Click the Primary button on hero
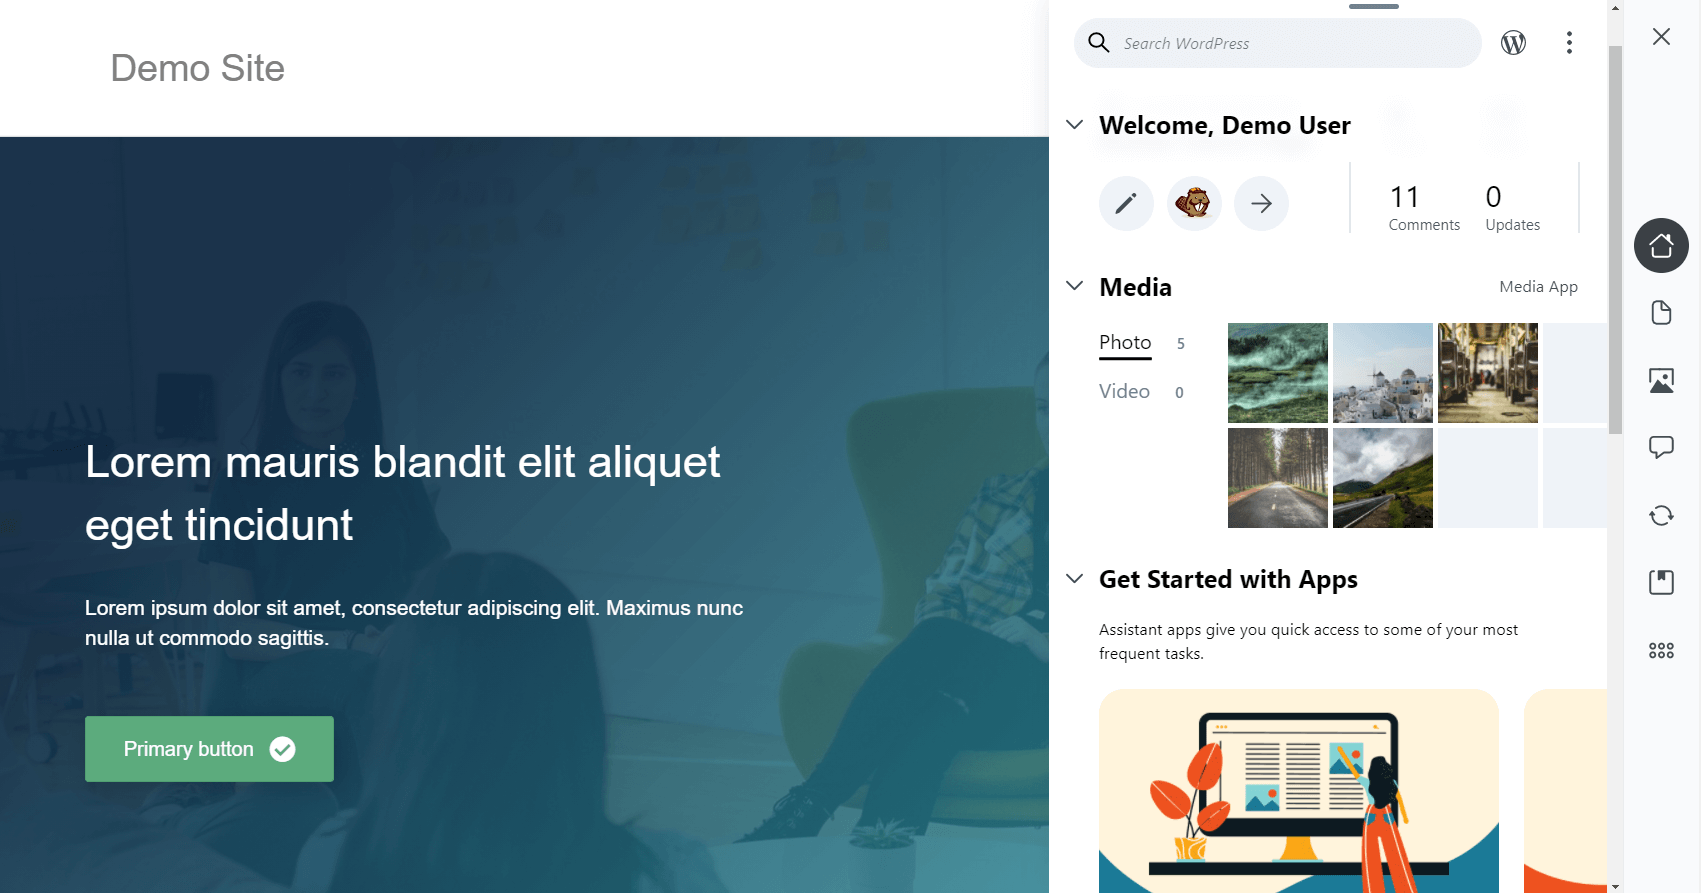This screenshot has height=893, width=1701. (209, 749)
